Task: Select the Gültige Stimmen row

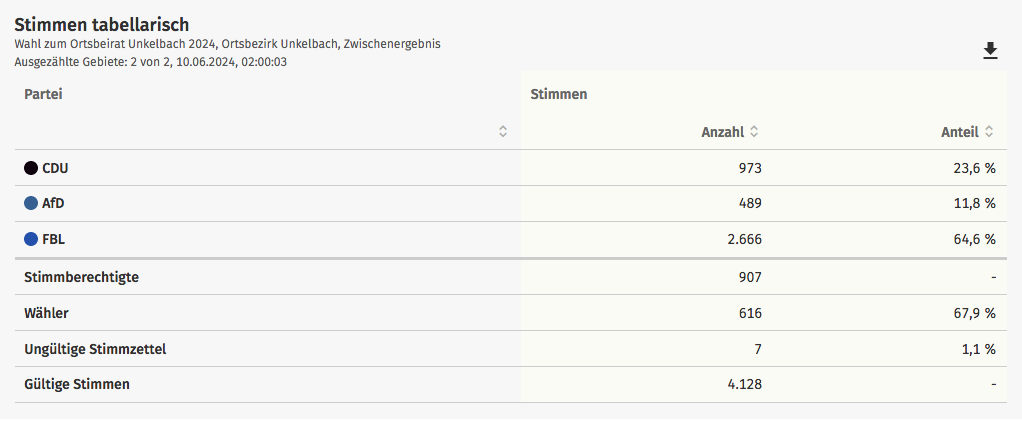Action: (x=511, y=385)
